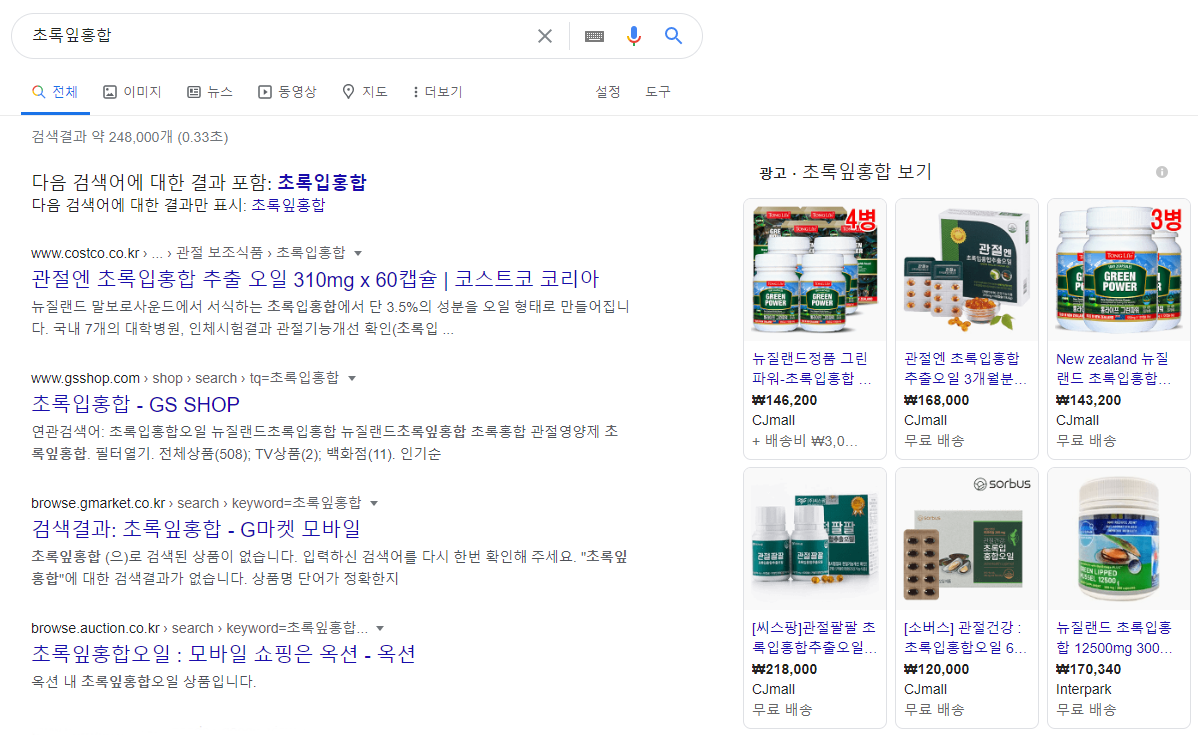The image size is (1198, 735).
Task: Click the 3병 Green Power product image
Action: [x=1119, y=270]
